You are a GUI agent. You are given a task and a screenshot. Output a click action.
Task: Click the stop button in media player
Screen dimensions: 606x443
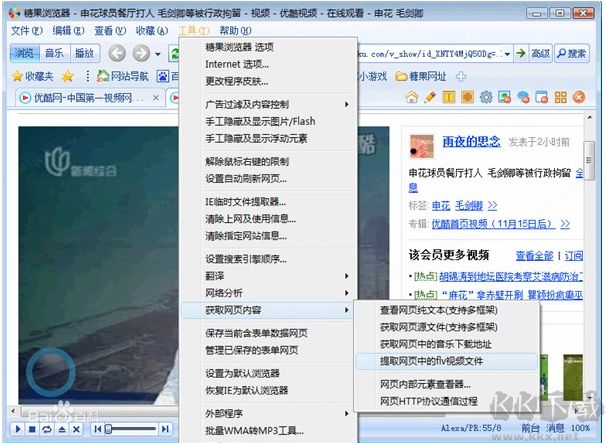(x=32, y=429)
